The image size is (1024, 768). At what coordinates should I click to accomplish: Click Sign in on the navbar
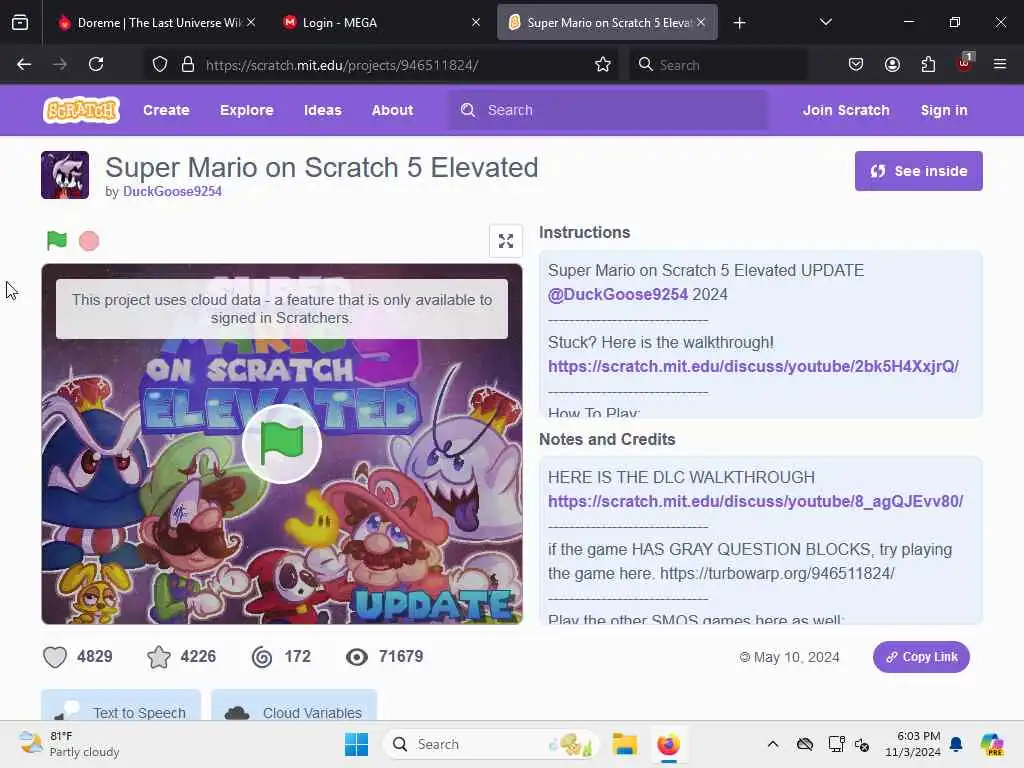944,110
